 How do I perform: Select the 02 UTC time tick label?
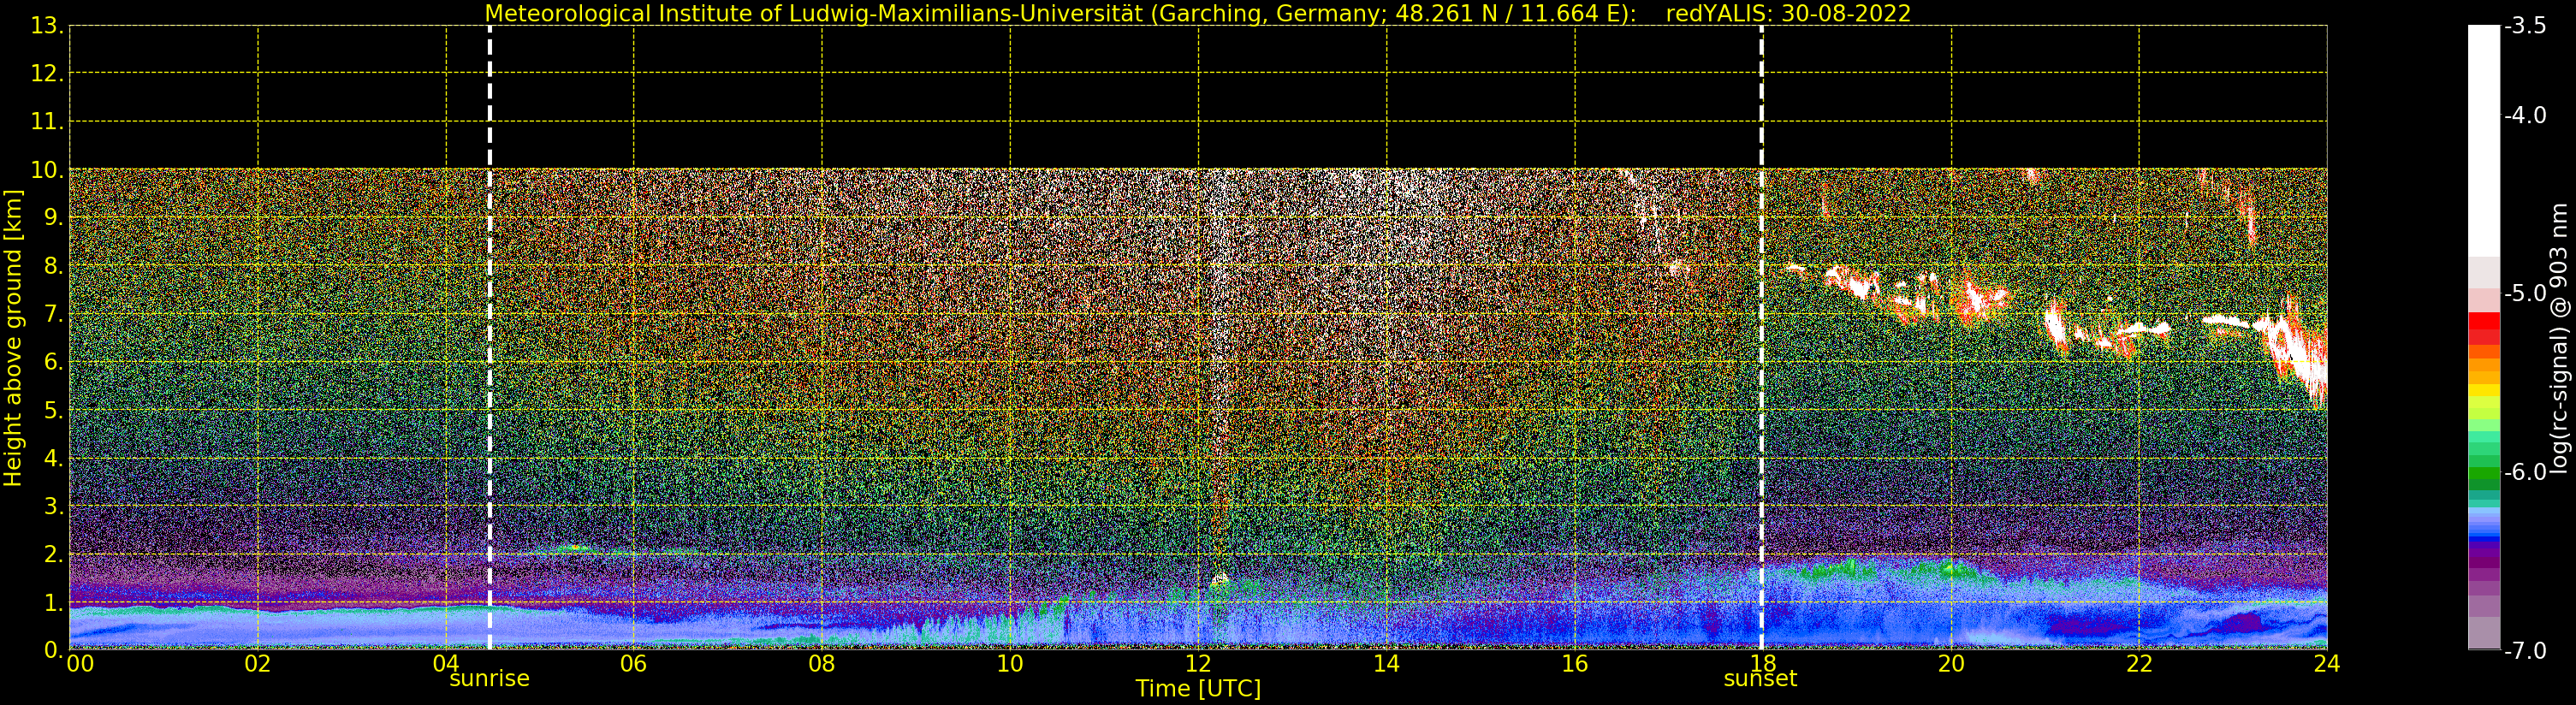coord(258,663)
